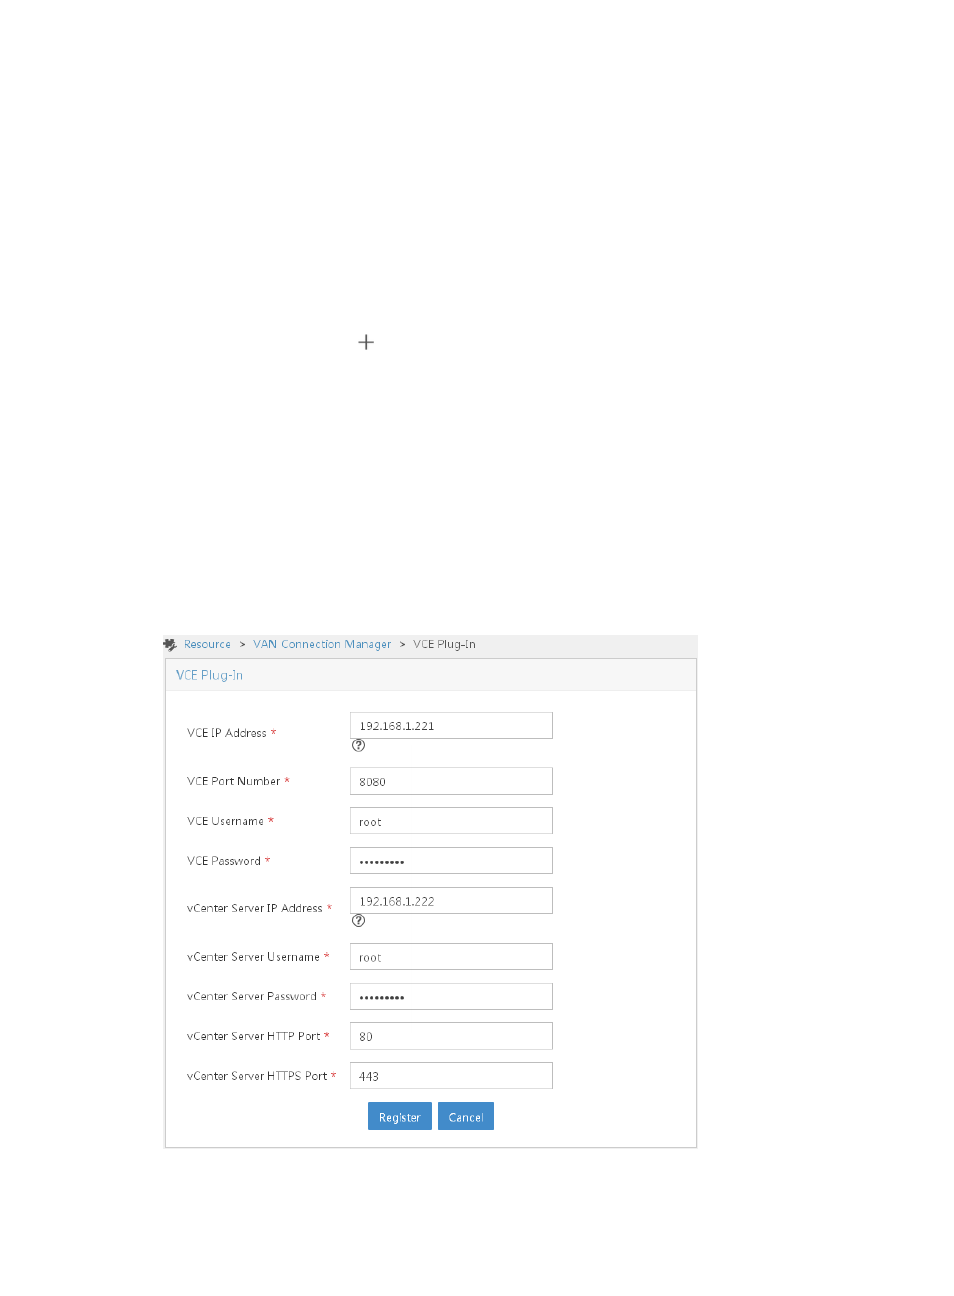Focus the vCenter Server Username field
The image size is (954, 1296).
point(451,957)
